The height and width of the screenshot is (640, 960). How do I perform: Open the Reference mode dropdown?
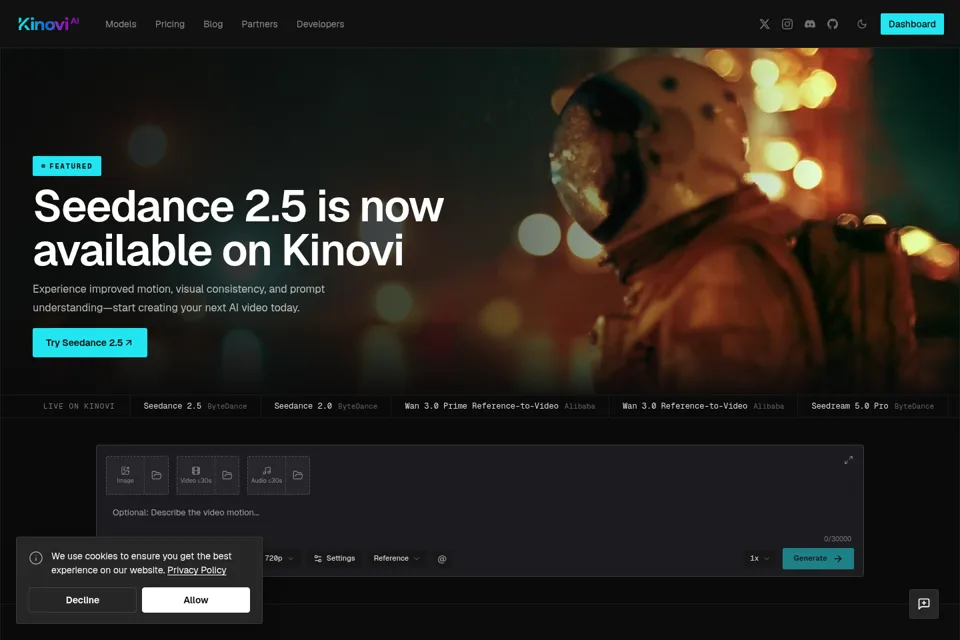coord(396,559)
